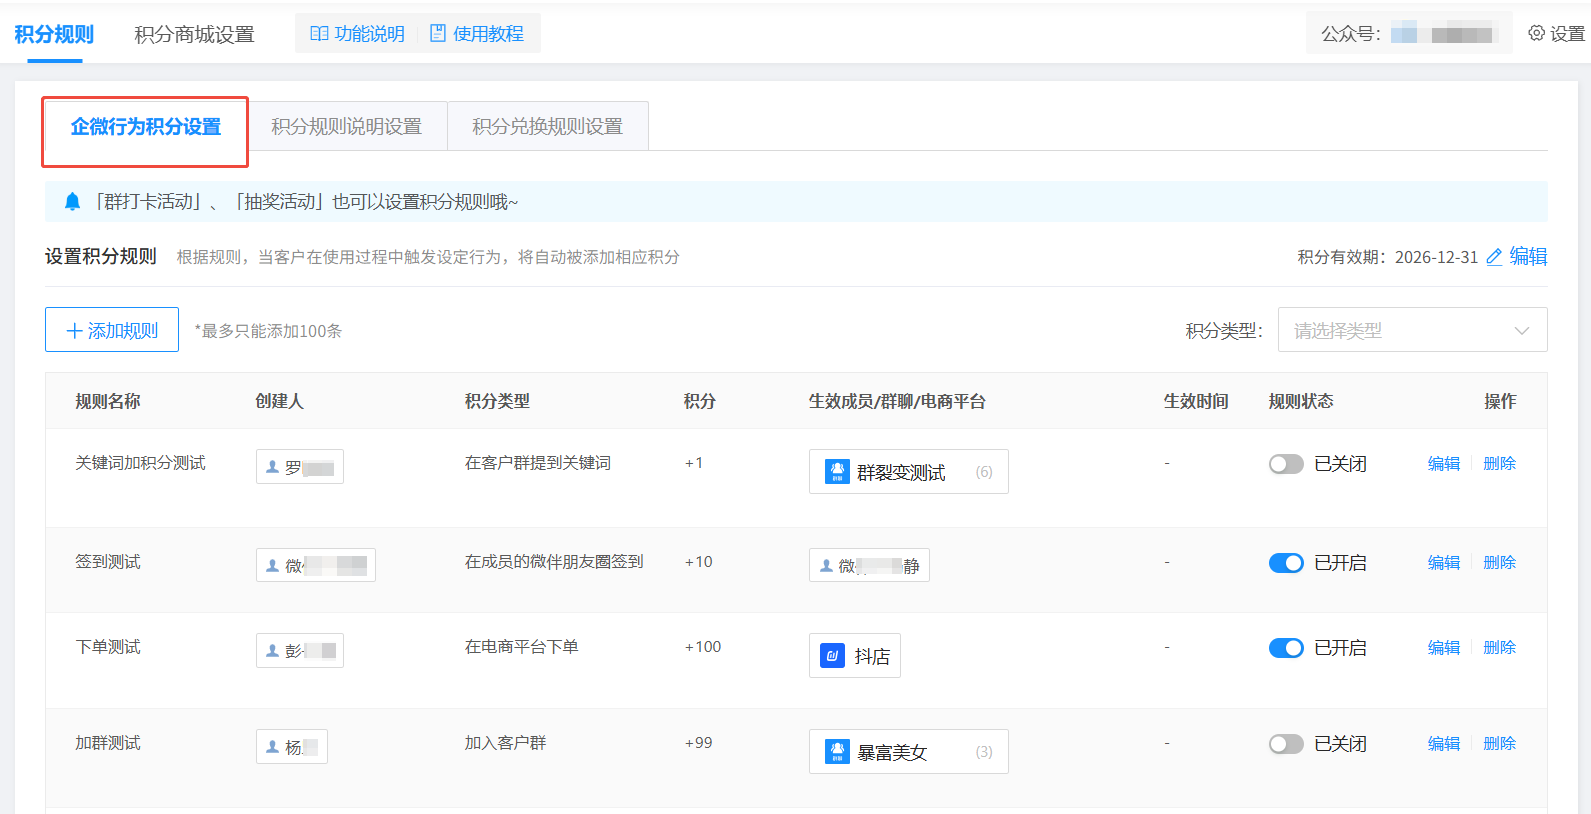Viewport: 1591px width, 814px height.
Task: Open the 功能说明 book icon
Action: click(x=319, y=34)
